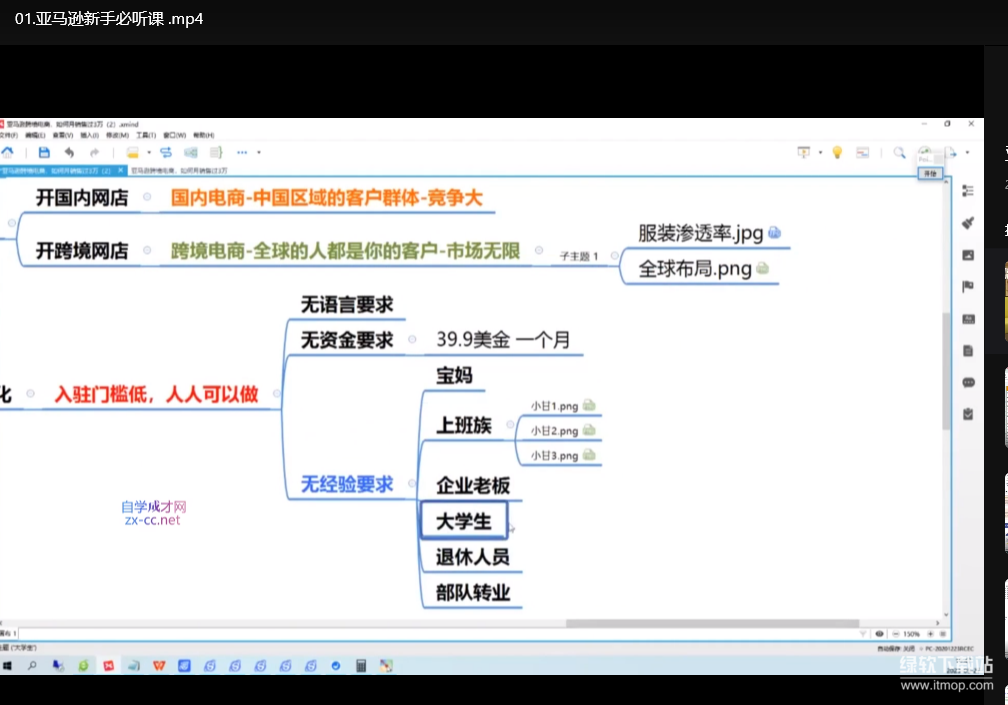Collapse the 无经验要求 branch toggle
1008x705 pixels.
(x=411, y=484)
